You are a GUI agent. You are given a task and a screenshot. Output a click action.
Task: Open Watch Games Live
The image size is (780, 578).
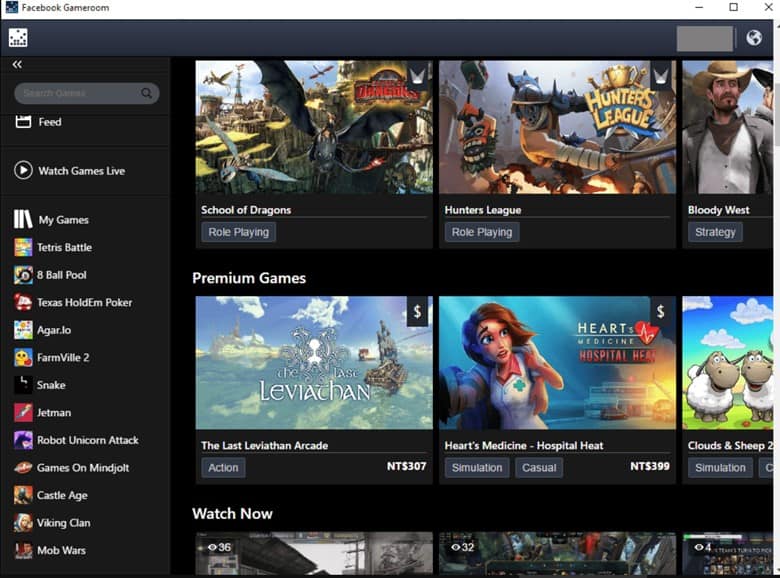(x=82, y=171)
